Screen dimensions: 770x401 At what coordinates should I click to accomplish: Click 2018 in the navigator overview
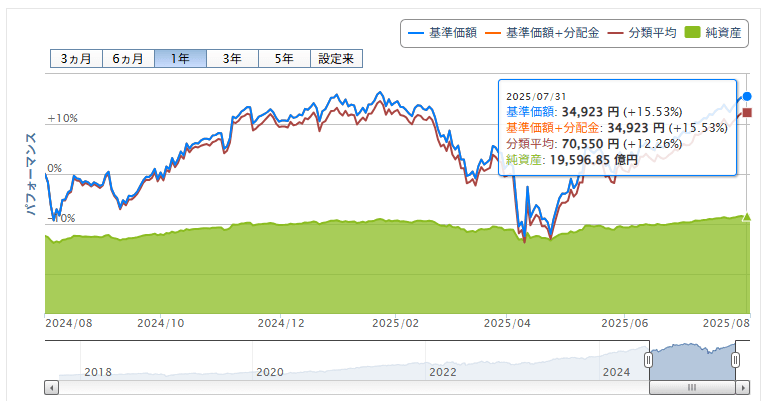[98, 372]
